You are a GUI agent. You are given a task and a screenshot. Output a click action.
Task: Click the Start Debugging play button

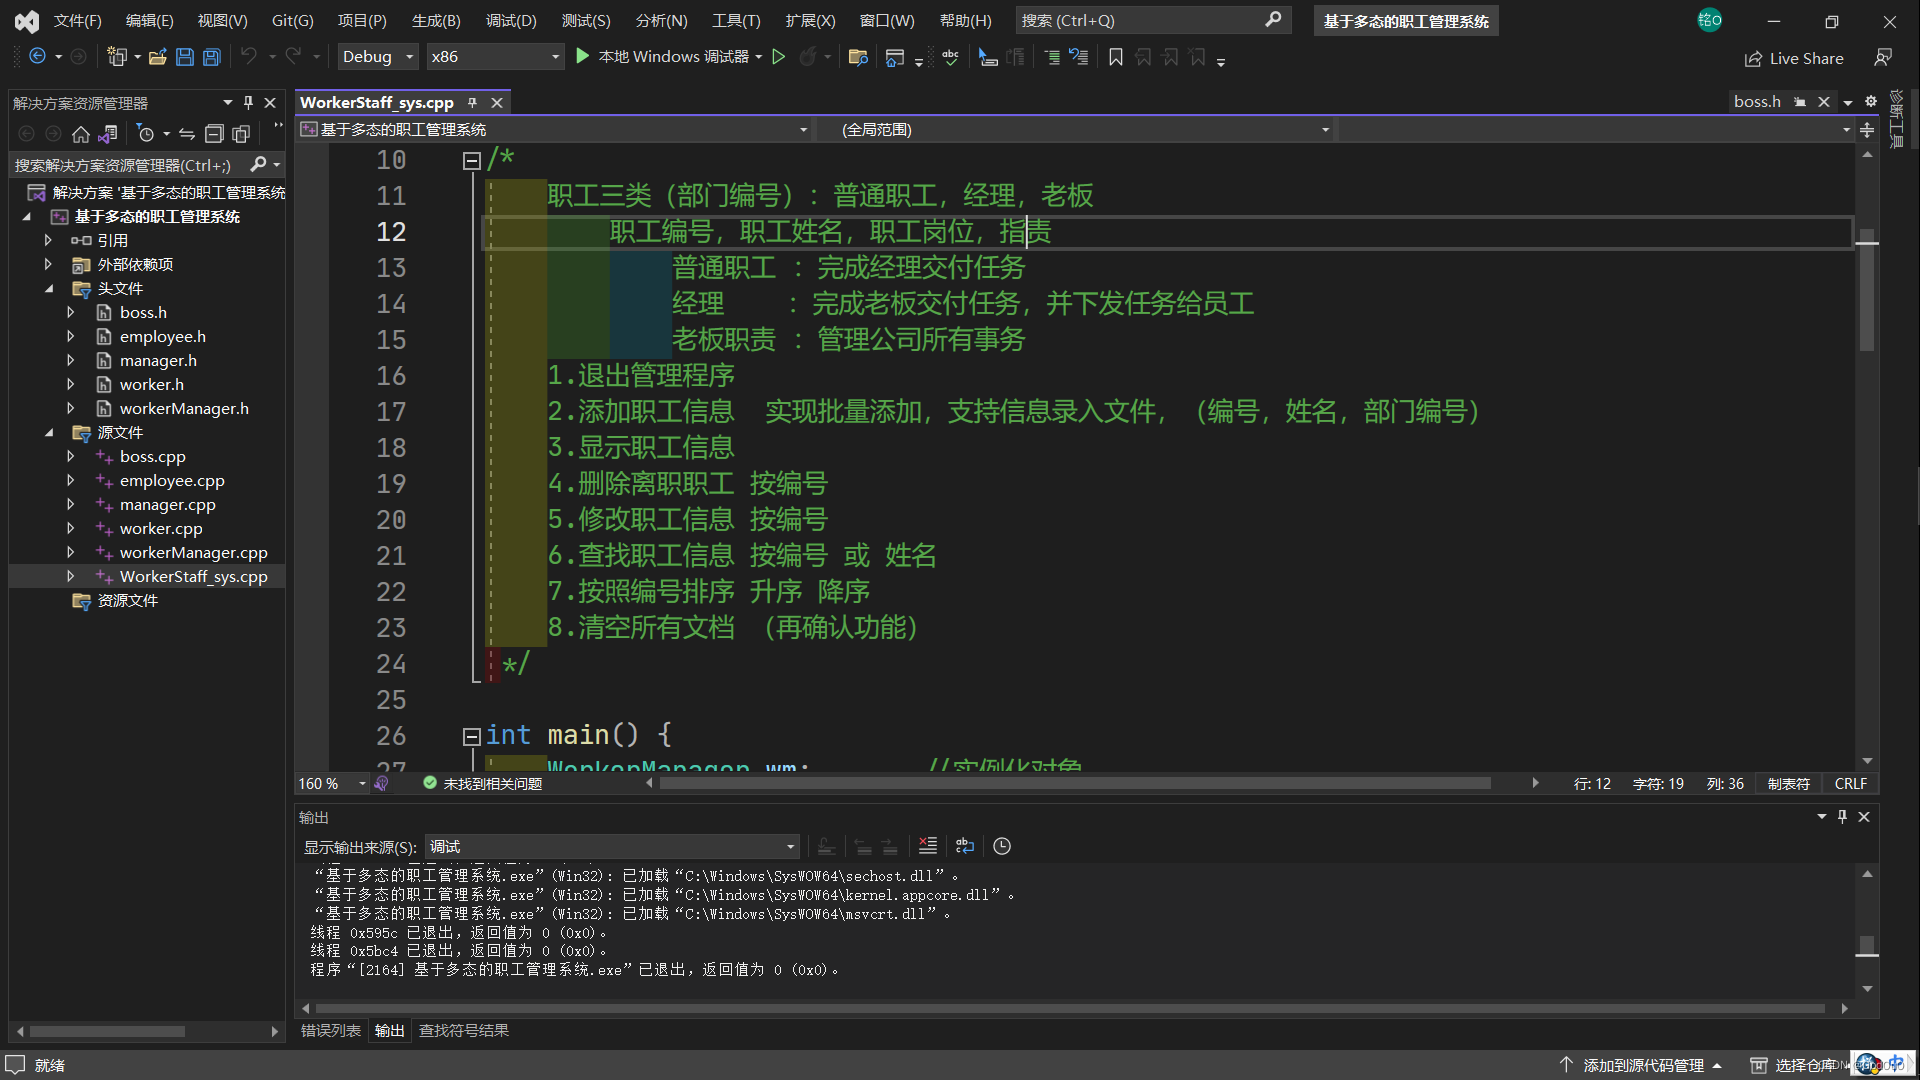pos(582,57)
